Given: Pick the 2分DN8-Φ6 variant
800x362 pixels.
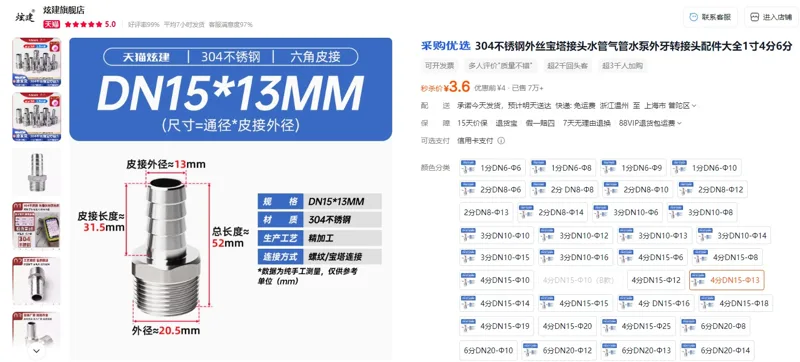Looking at the screenshot, I should [491, 190].
